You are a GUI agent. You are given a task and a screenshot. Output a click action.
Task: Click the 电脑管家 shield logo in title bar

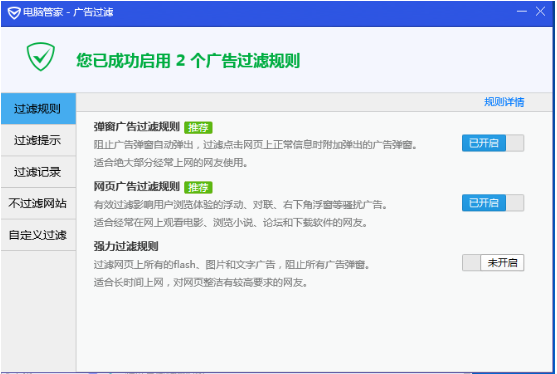[x=14, y=12]
